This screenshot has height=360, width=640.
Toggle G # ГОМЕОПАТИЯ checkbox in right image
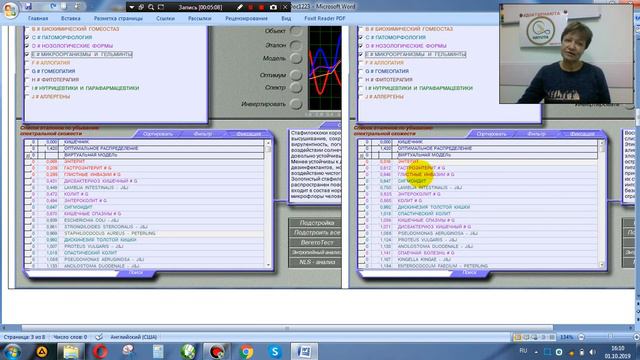(x=361, y=71)
